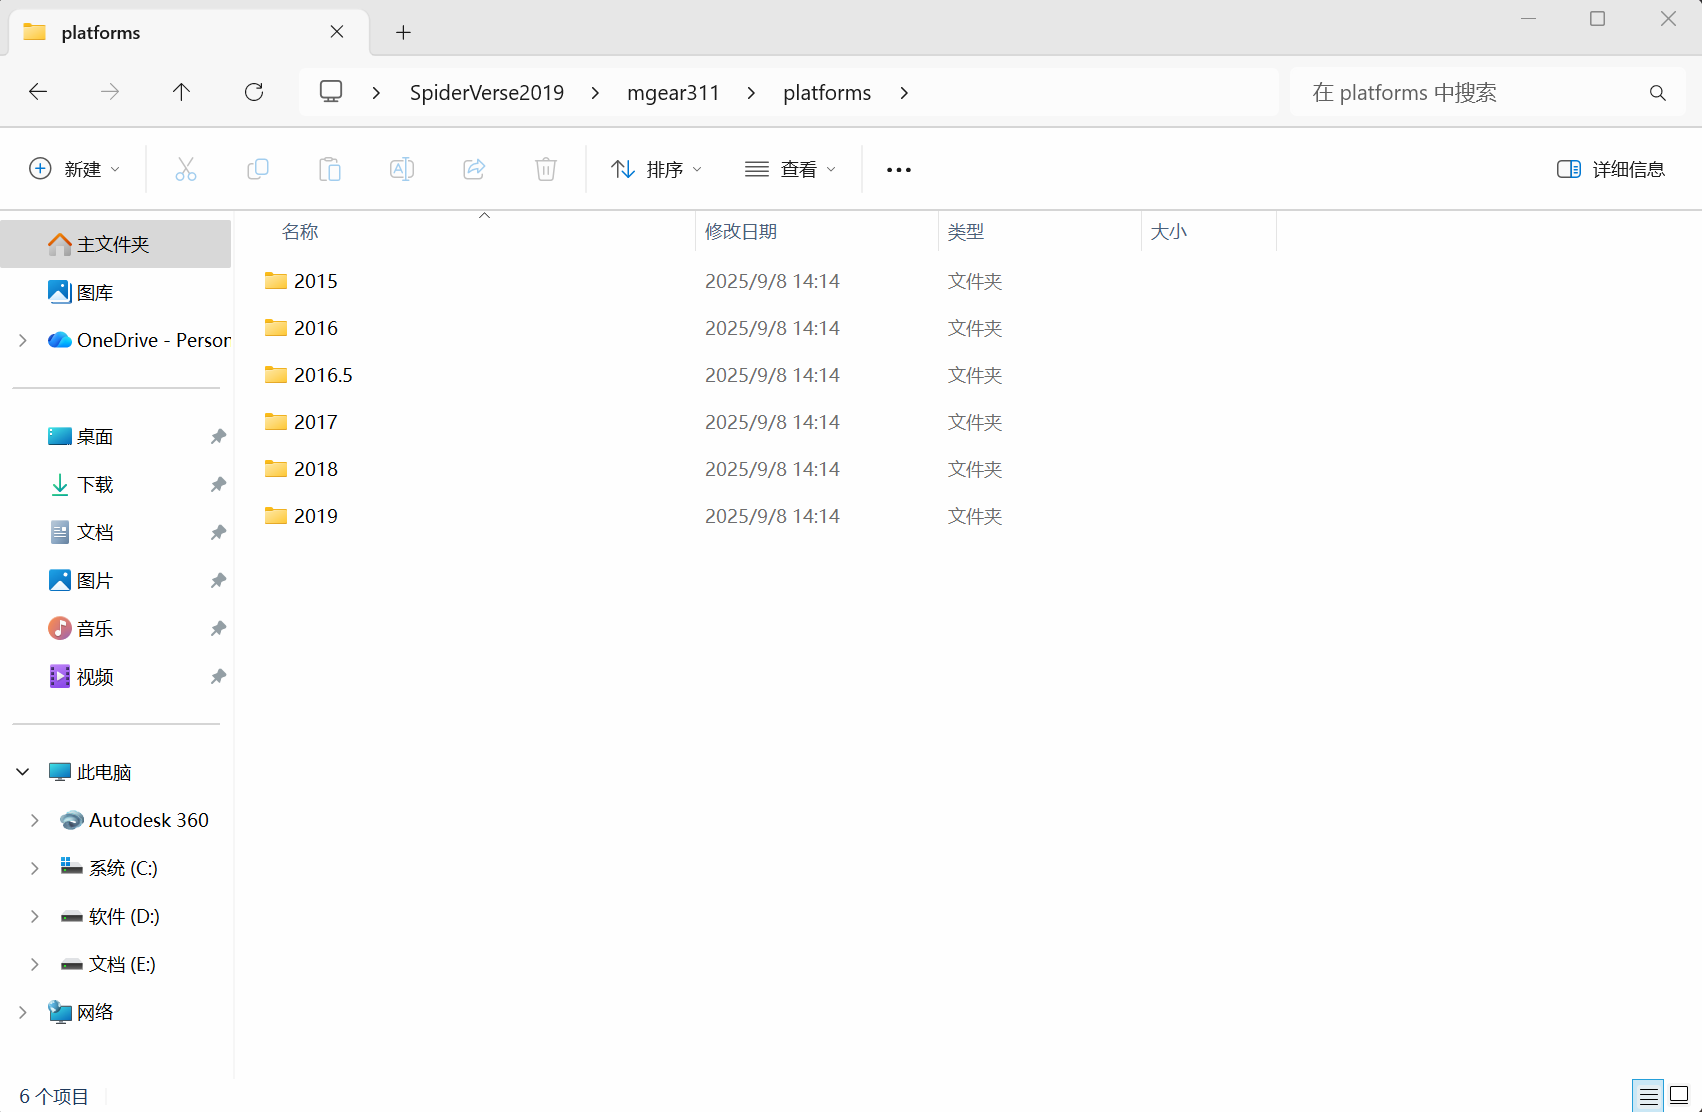Switch to details list view in status bar
The image size is (1702, 1112).
pyautogui.click(x=1648, y=1095)
